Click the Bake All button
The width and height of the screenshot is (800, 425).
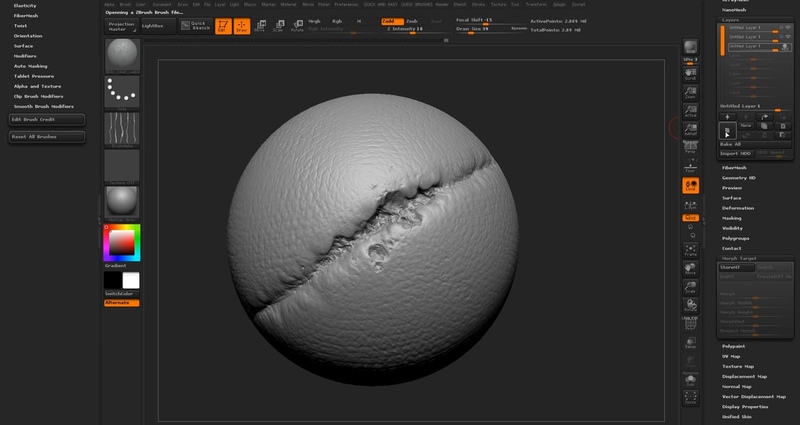(735, 144)
